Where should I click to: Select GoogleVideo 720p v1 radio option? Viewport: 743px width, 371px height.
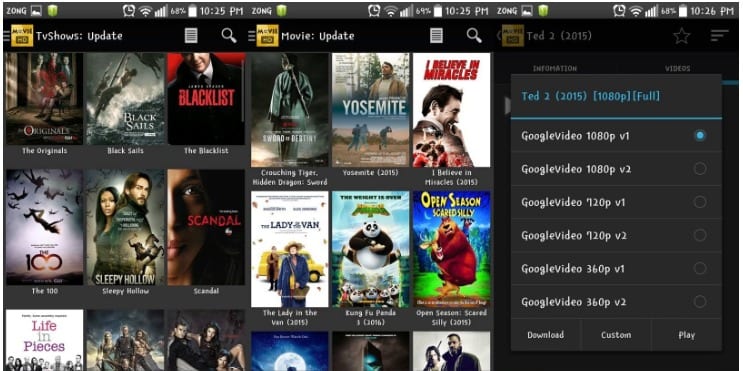point(700,202)
